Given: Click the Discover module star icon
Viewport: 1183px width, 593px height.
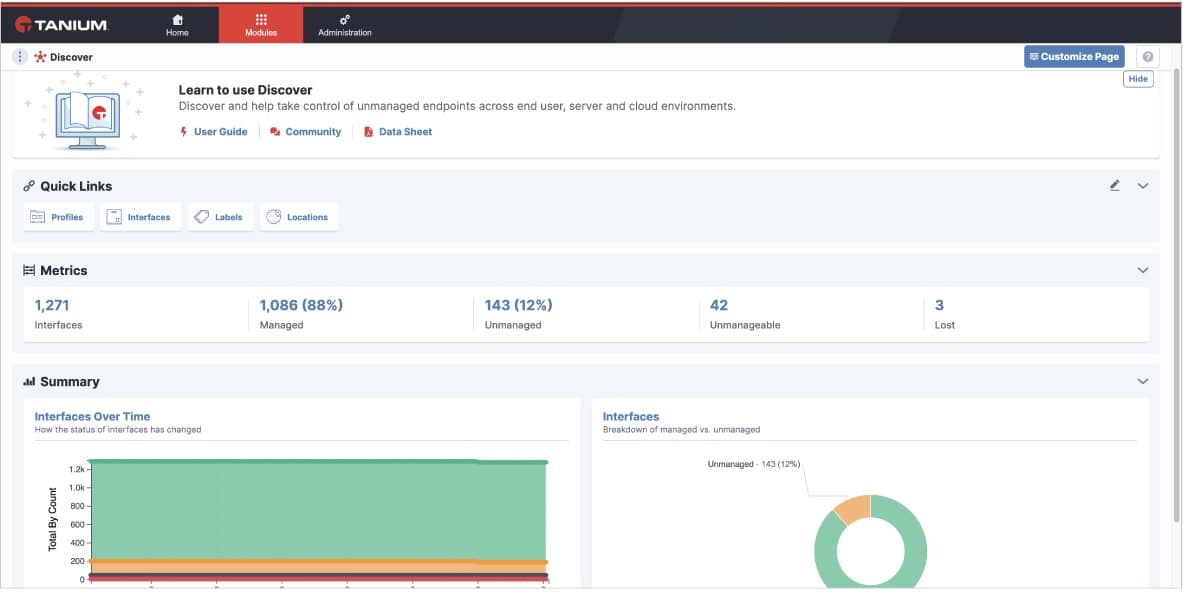Looking at the screenshot, I should click(x=40, y=57).
